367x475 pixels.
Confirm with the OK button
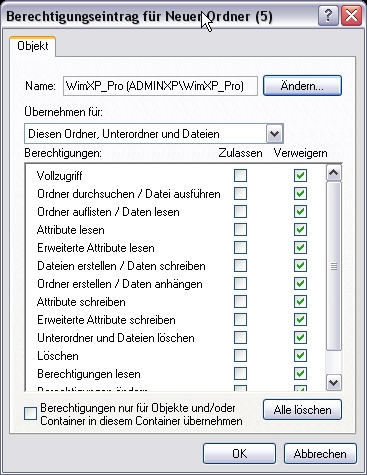click(239, 454)
